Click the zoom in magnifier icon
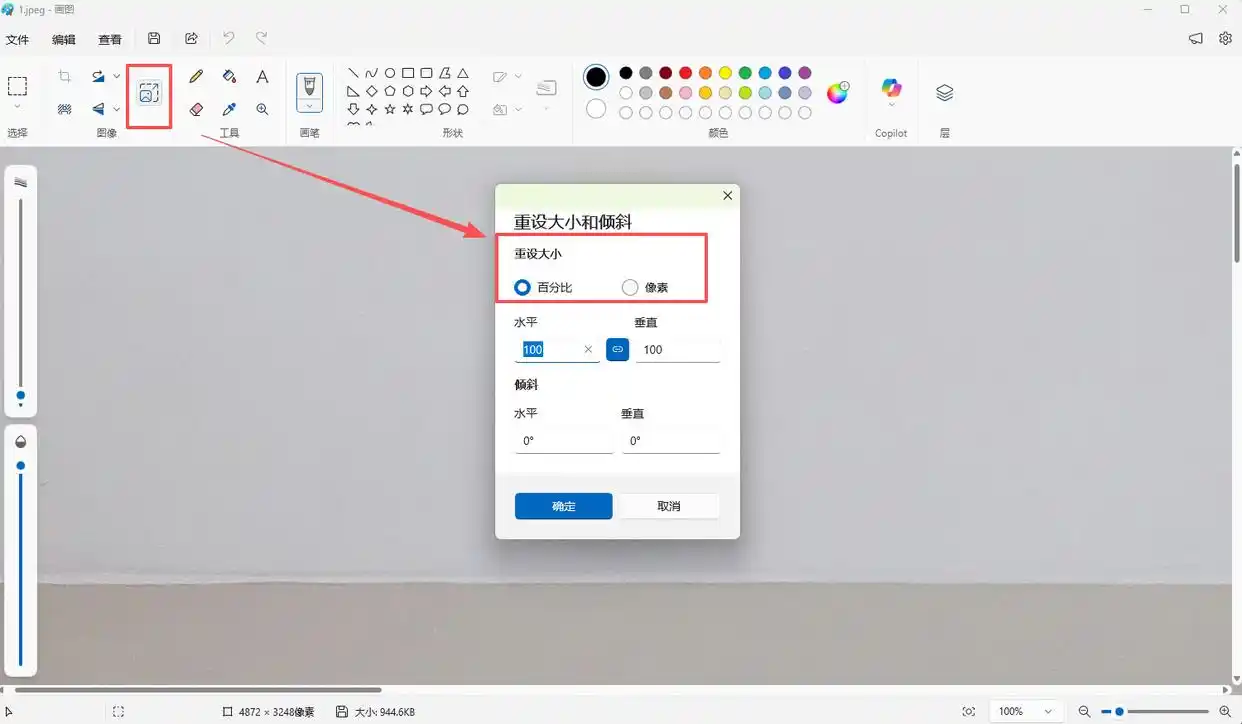This screenshot has height=724, width=1242. tap(1225, 711)
